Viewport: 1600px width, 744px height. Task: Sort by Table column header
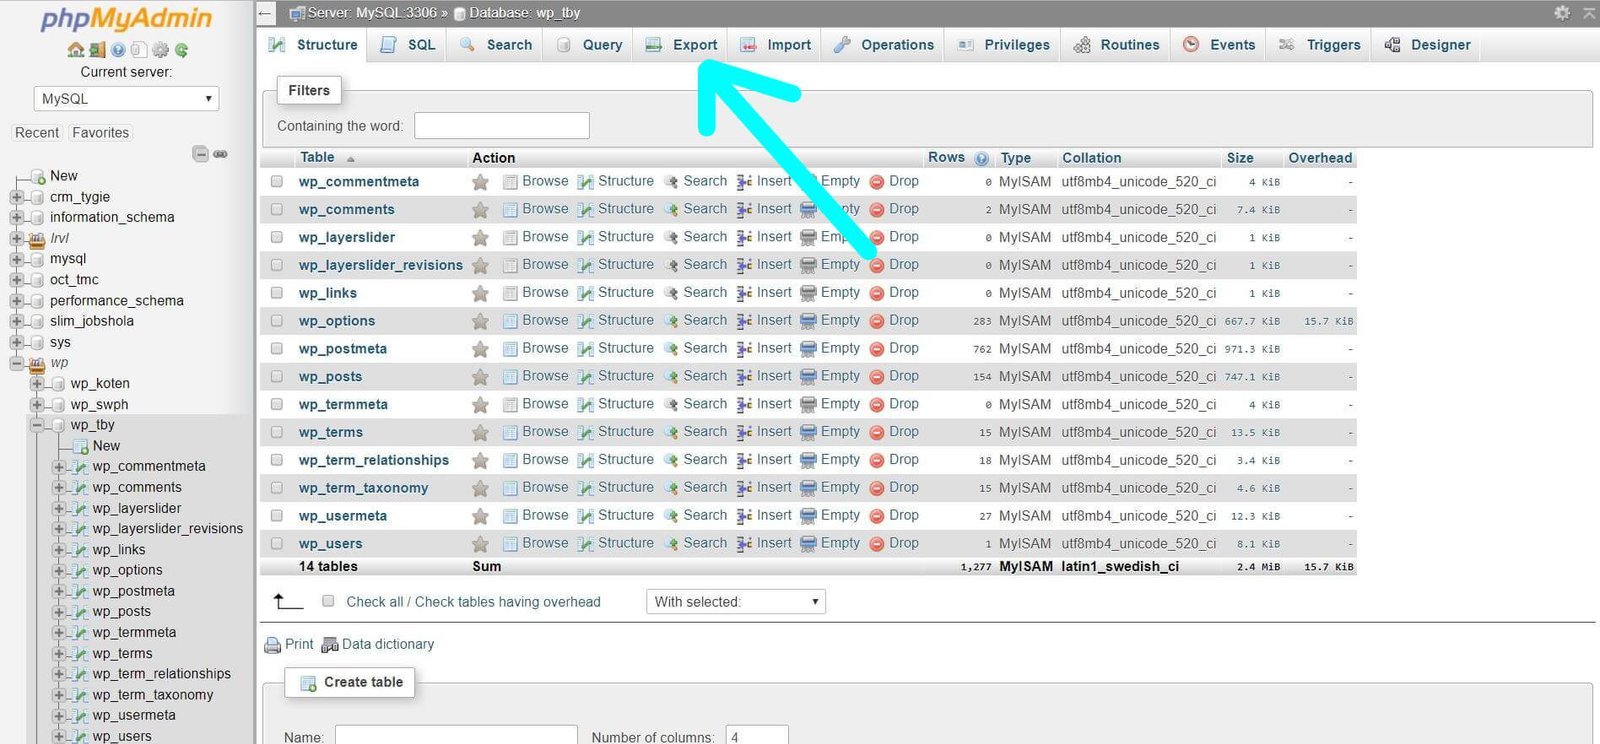[x=317, y=158]
